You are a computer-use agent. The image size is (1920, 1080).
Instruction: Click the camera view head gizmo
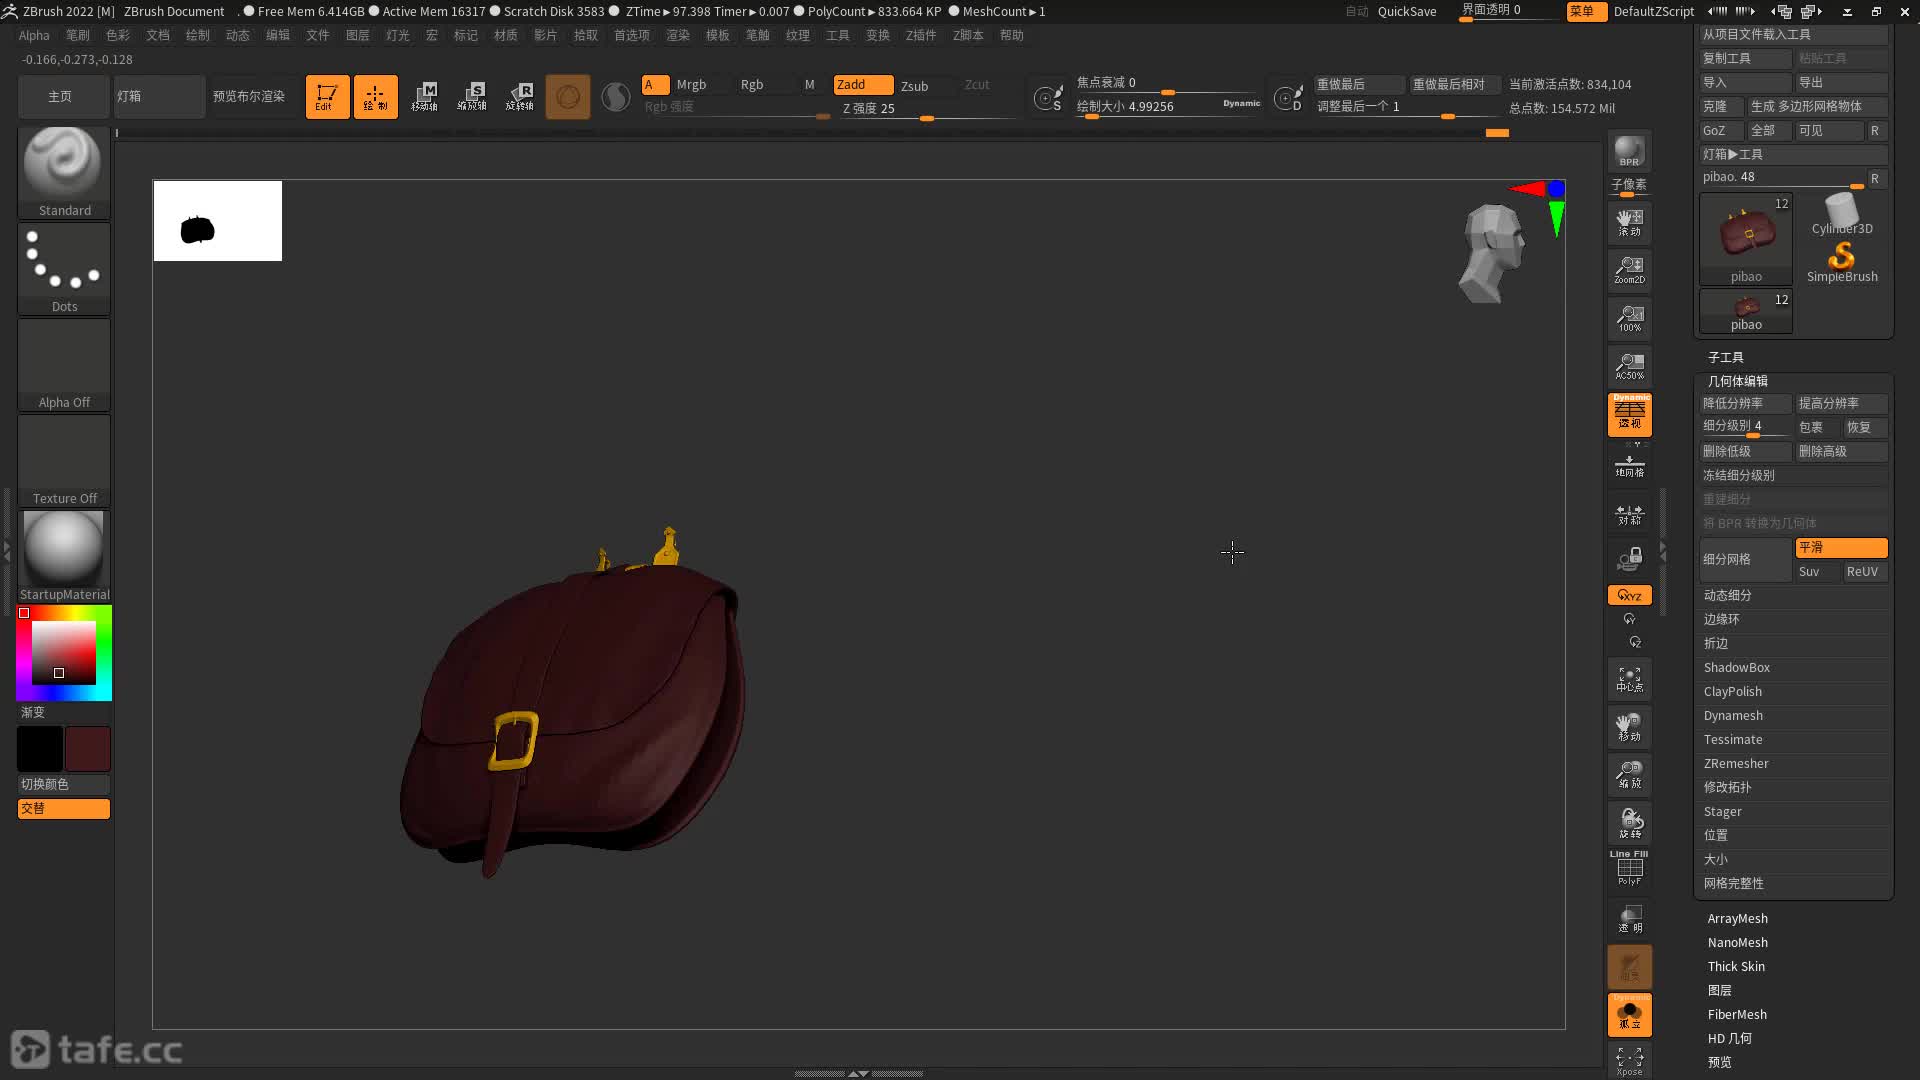(x=1492, y=253)
